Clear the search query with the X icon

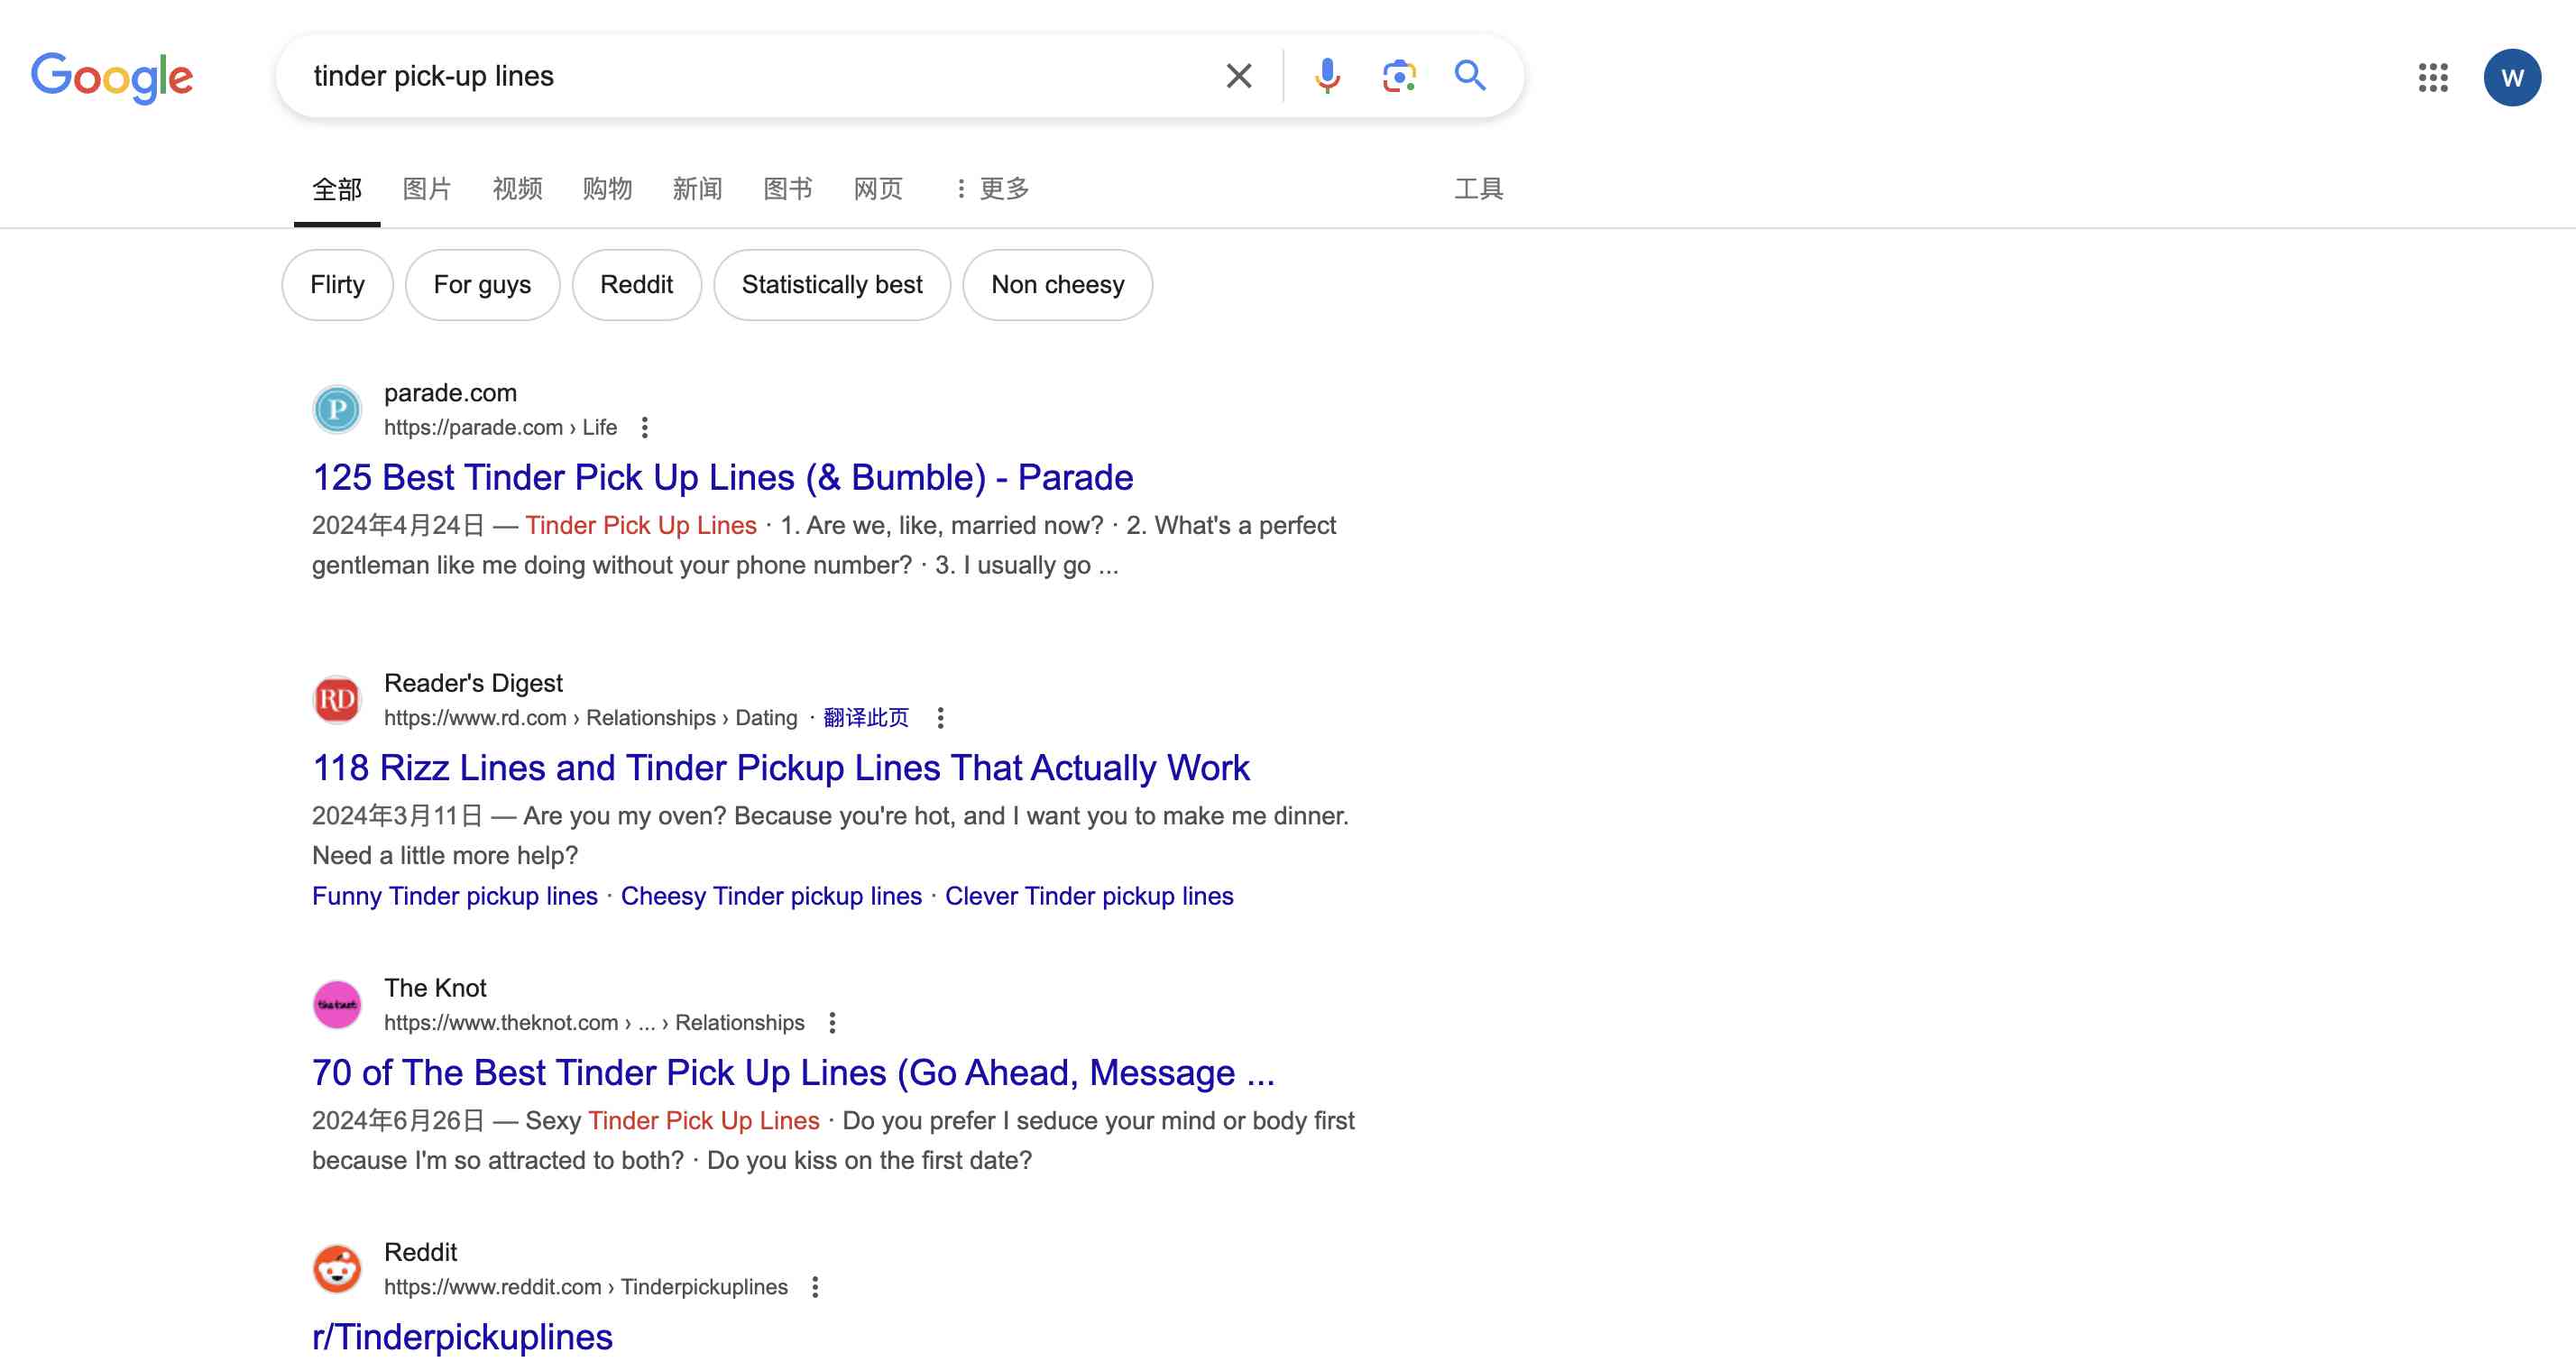click(x=1238, y=76)
